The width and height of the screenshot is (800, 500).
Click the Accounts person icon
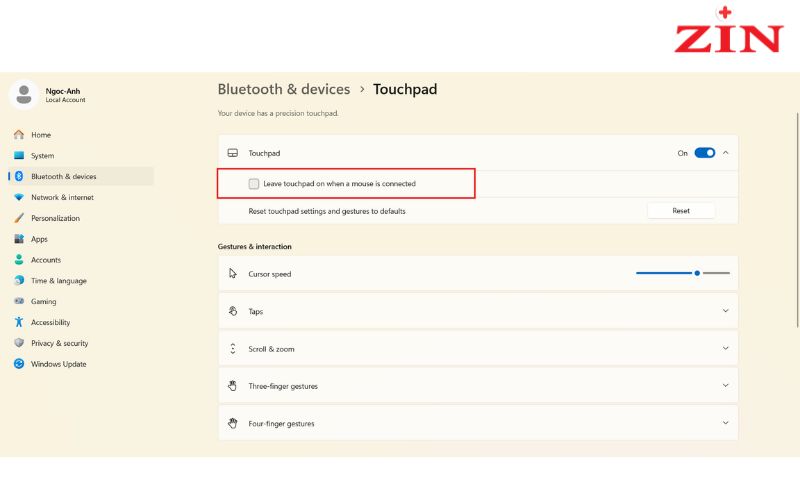(x=19, y=260)
